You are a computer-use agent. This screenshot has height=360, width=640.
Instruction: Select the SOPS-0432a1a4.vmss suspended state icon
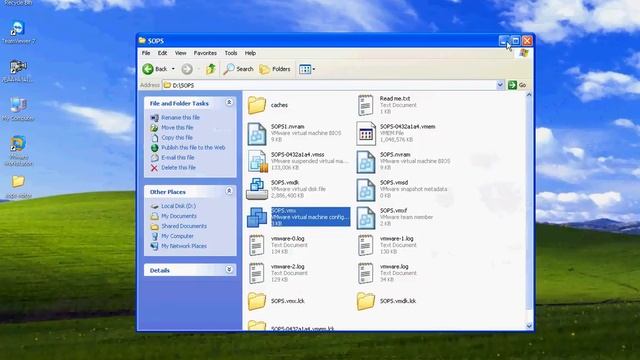click(x=258, y=161)
